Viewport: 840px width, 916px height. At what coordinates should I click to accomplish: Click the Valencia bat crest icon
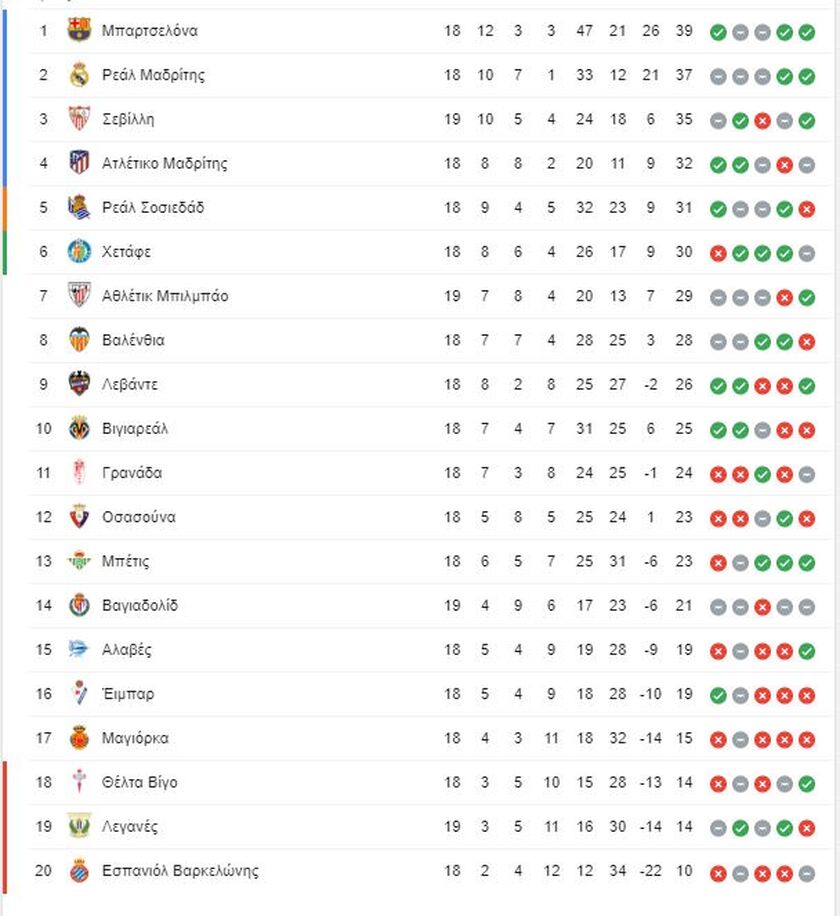click(79, 340)
